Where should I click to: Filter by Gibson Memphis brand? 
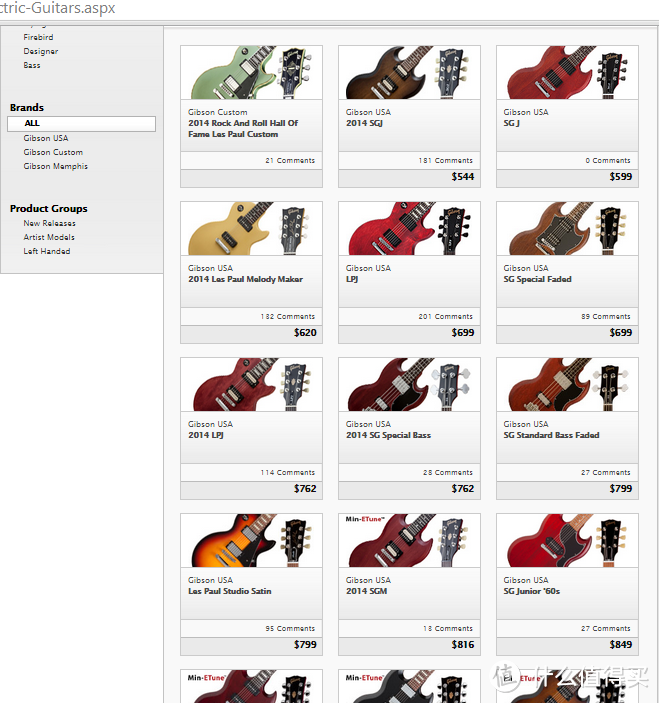pos(56,166)
